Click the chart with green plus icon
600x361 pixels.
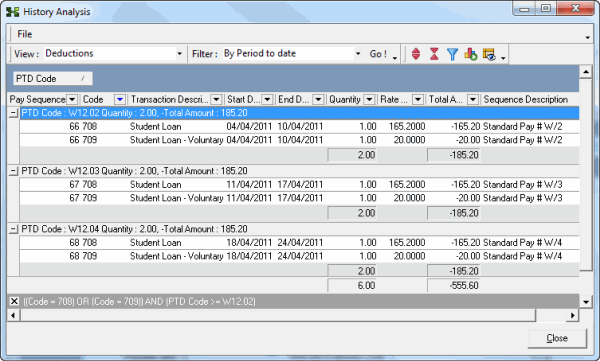[471, 54]
